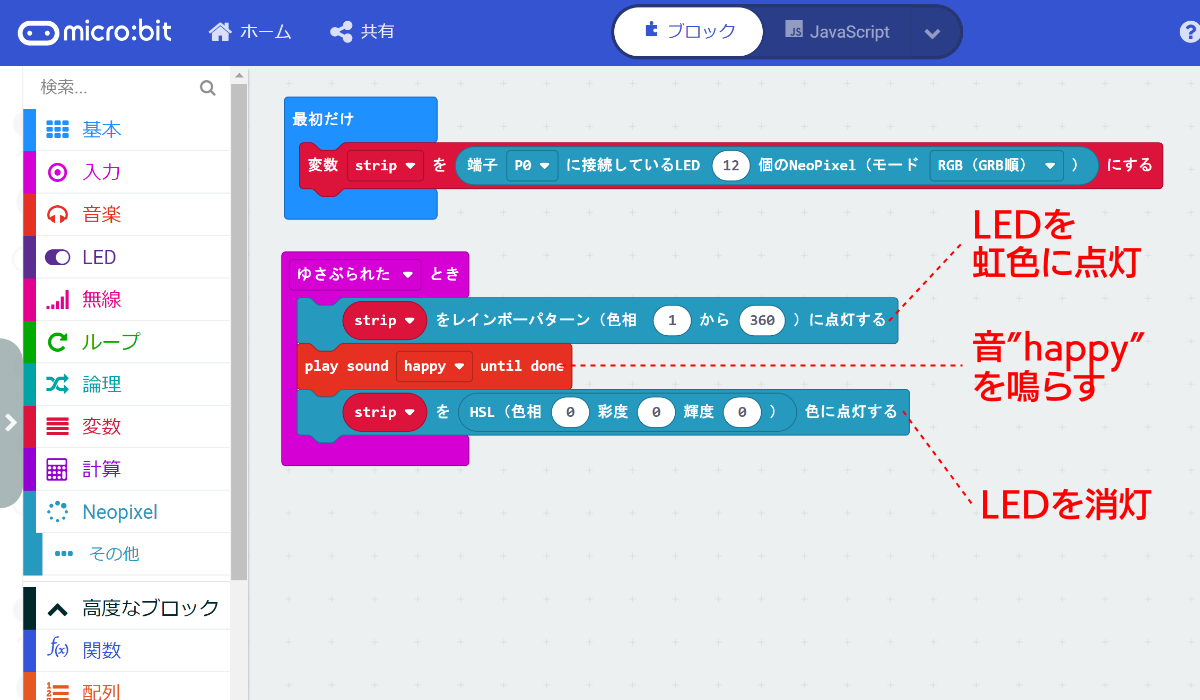1200x700 pixels.
Task: Open the happy sound selection dropdown
Action: point(434,367)
